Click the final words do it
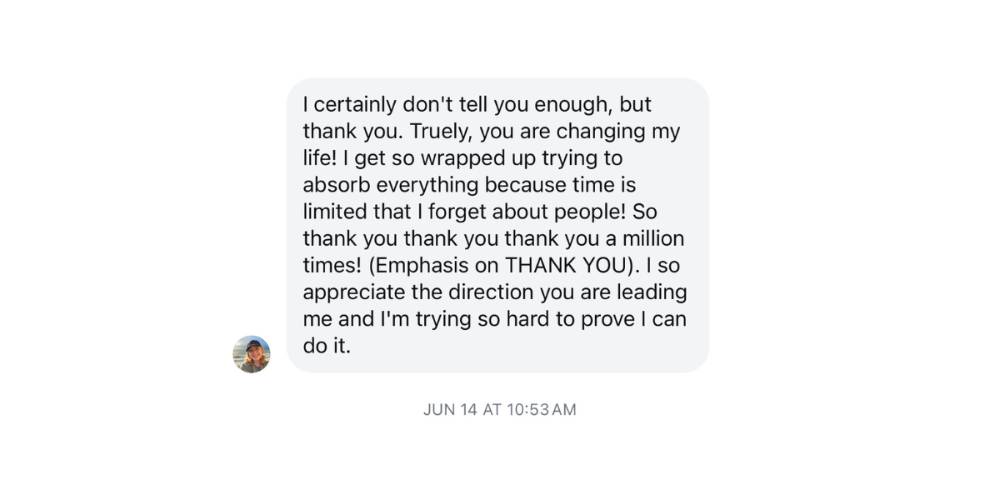 [327, 346]
